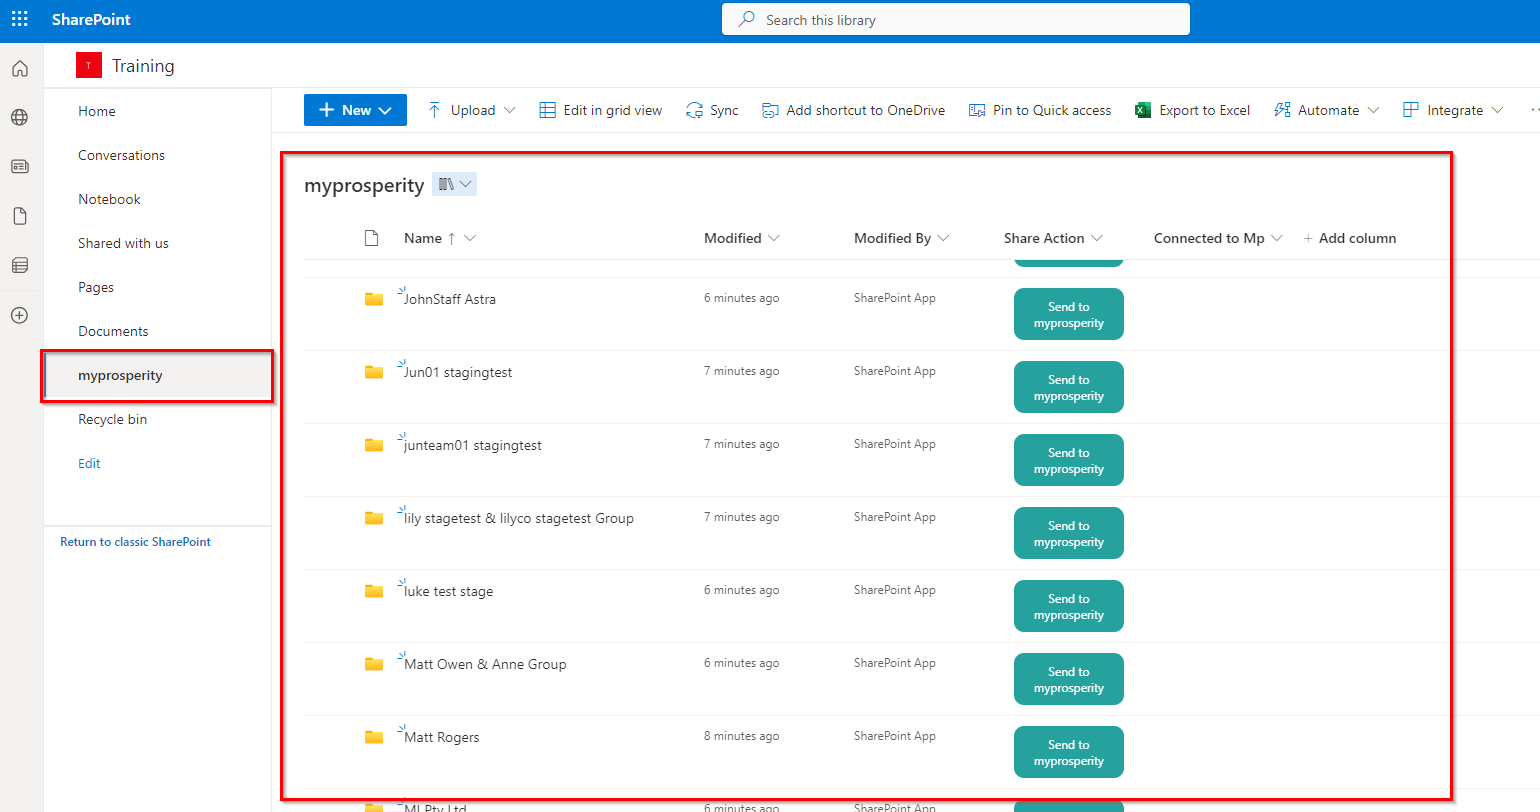
Task: Open Conversations in site navigation
Action: pos(121,155)
